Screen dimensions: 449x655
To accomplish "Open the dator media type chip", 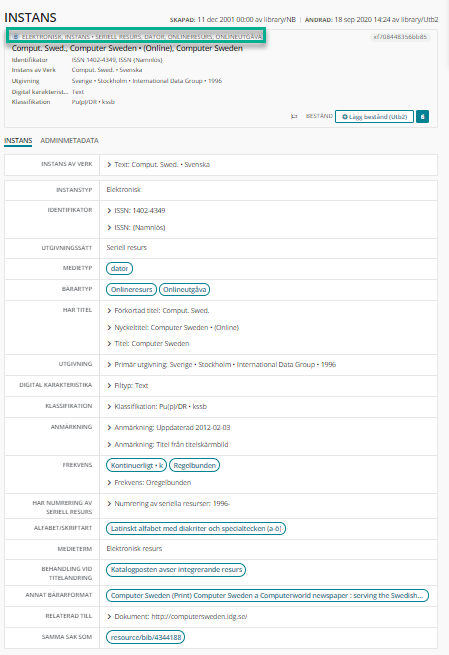I will (119, 269).
